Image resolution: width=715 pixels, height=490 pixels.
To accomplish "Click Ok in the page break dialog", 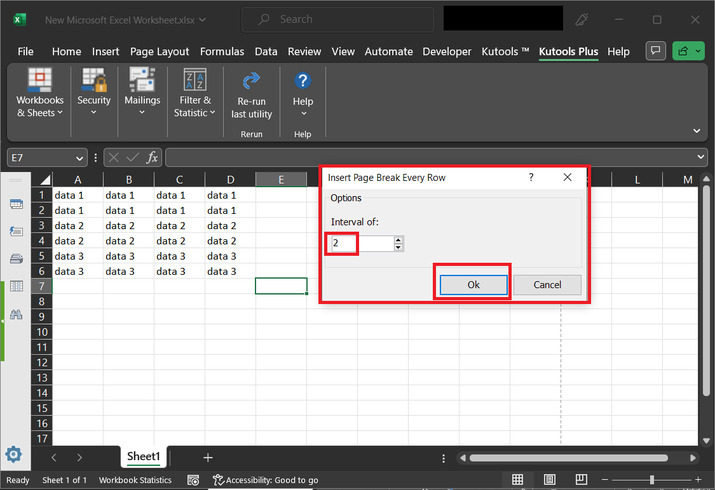I will 473,284.
